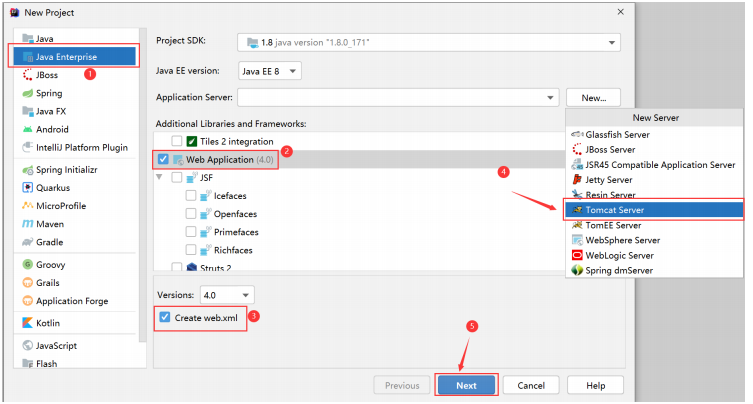Click the New... server button
The image size is (753, 404).
(594, 98)
